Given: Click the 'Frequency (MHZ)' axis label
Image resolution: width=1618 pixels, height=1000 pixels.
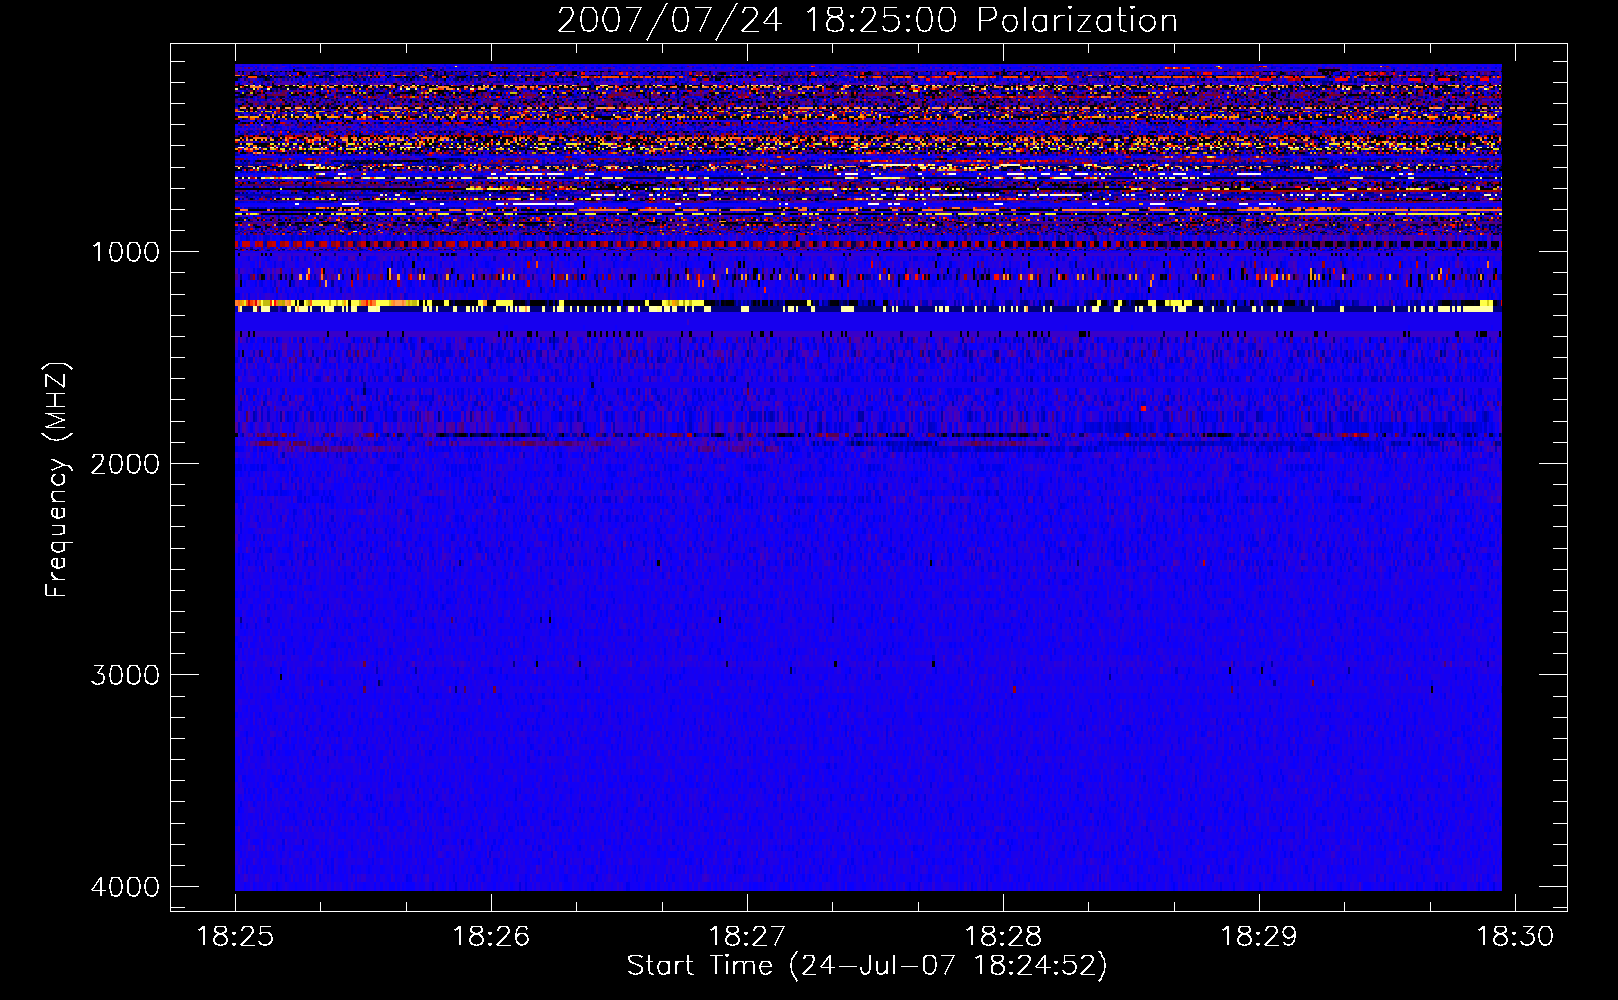Looking at the screenshot, I should 57,480.
